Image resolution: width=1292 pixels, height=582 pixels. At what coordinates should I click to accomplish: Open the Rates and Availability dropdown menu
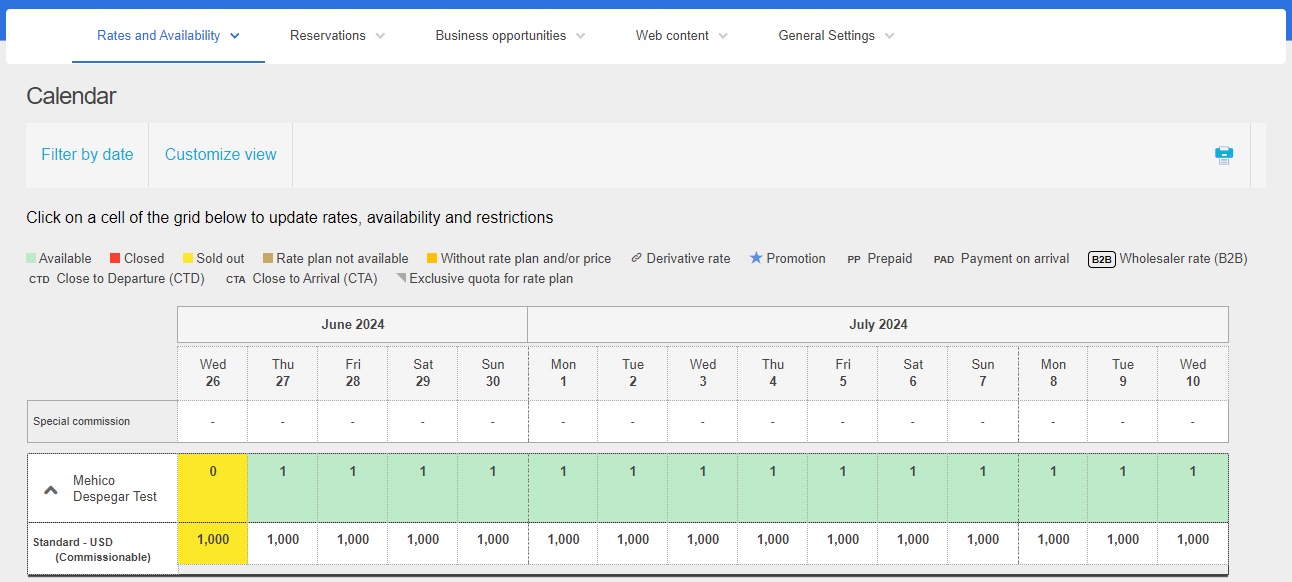click(168, 36)
